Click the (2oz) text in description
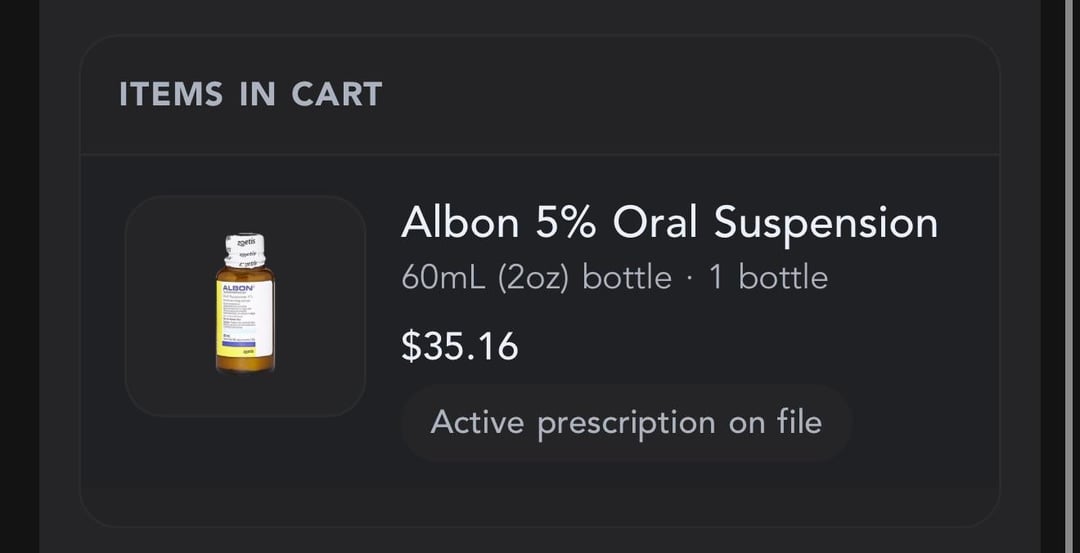 pyautogui.click(x=533, y=277)
